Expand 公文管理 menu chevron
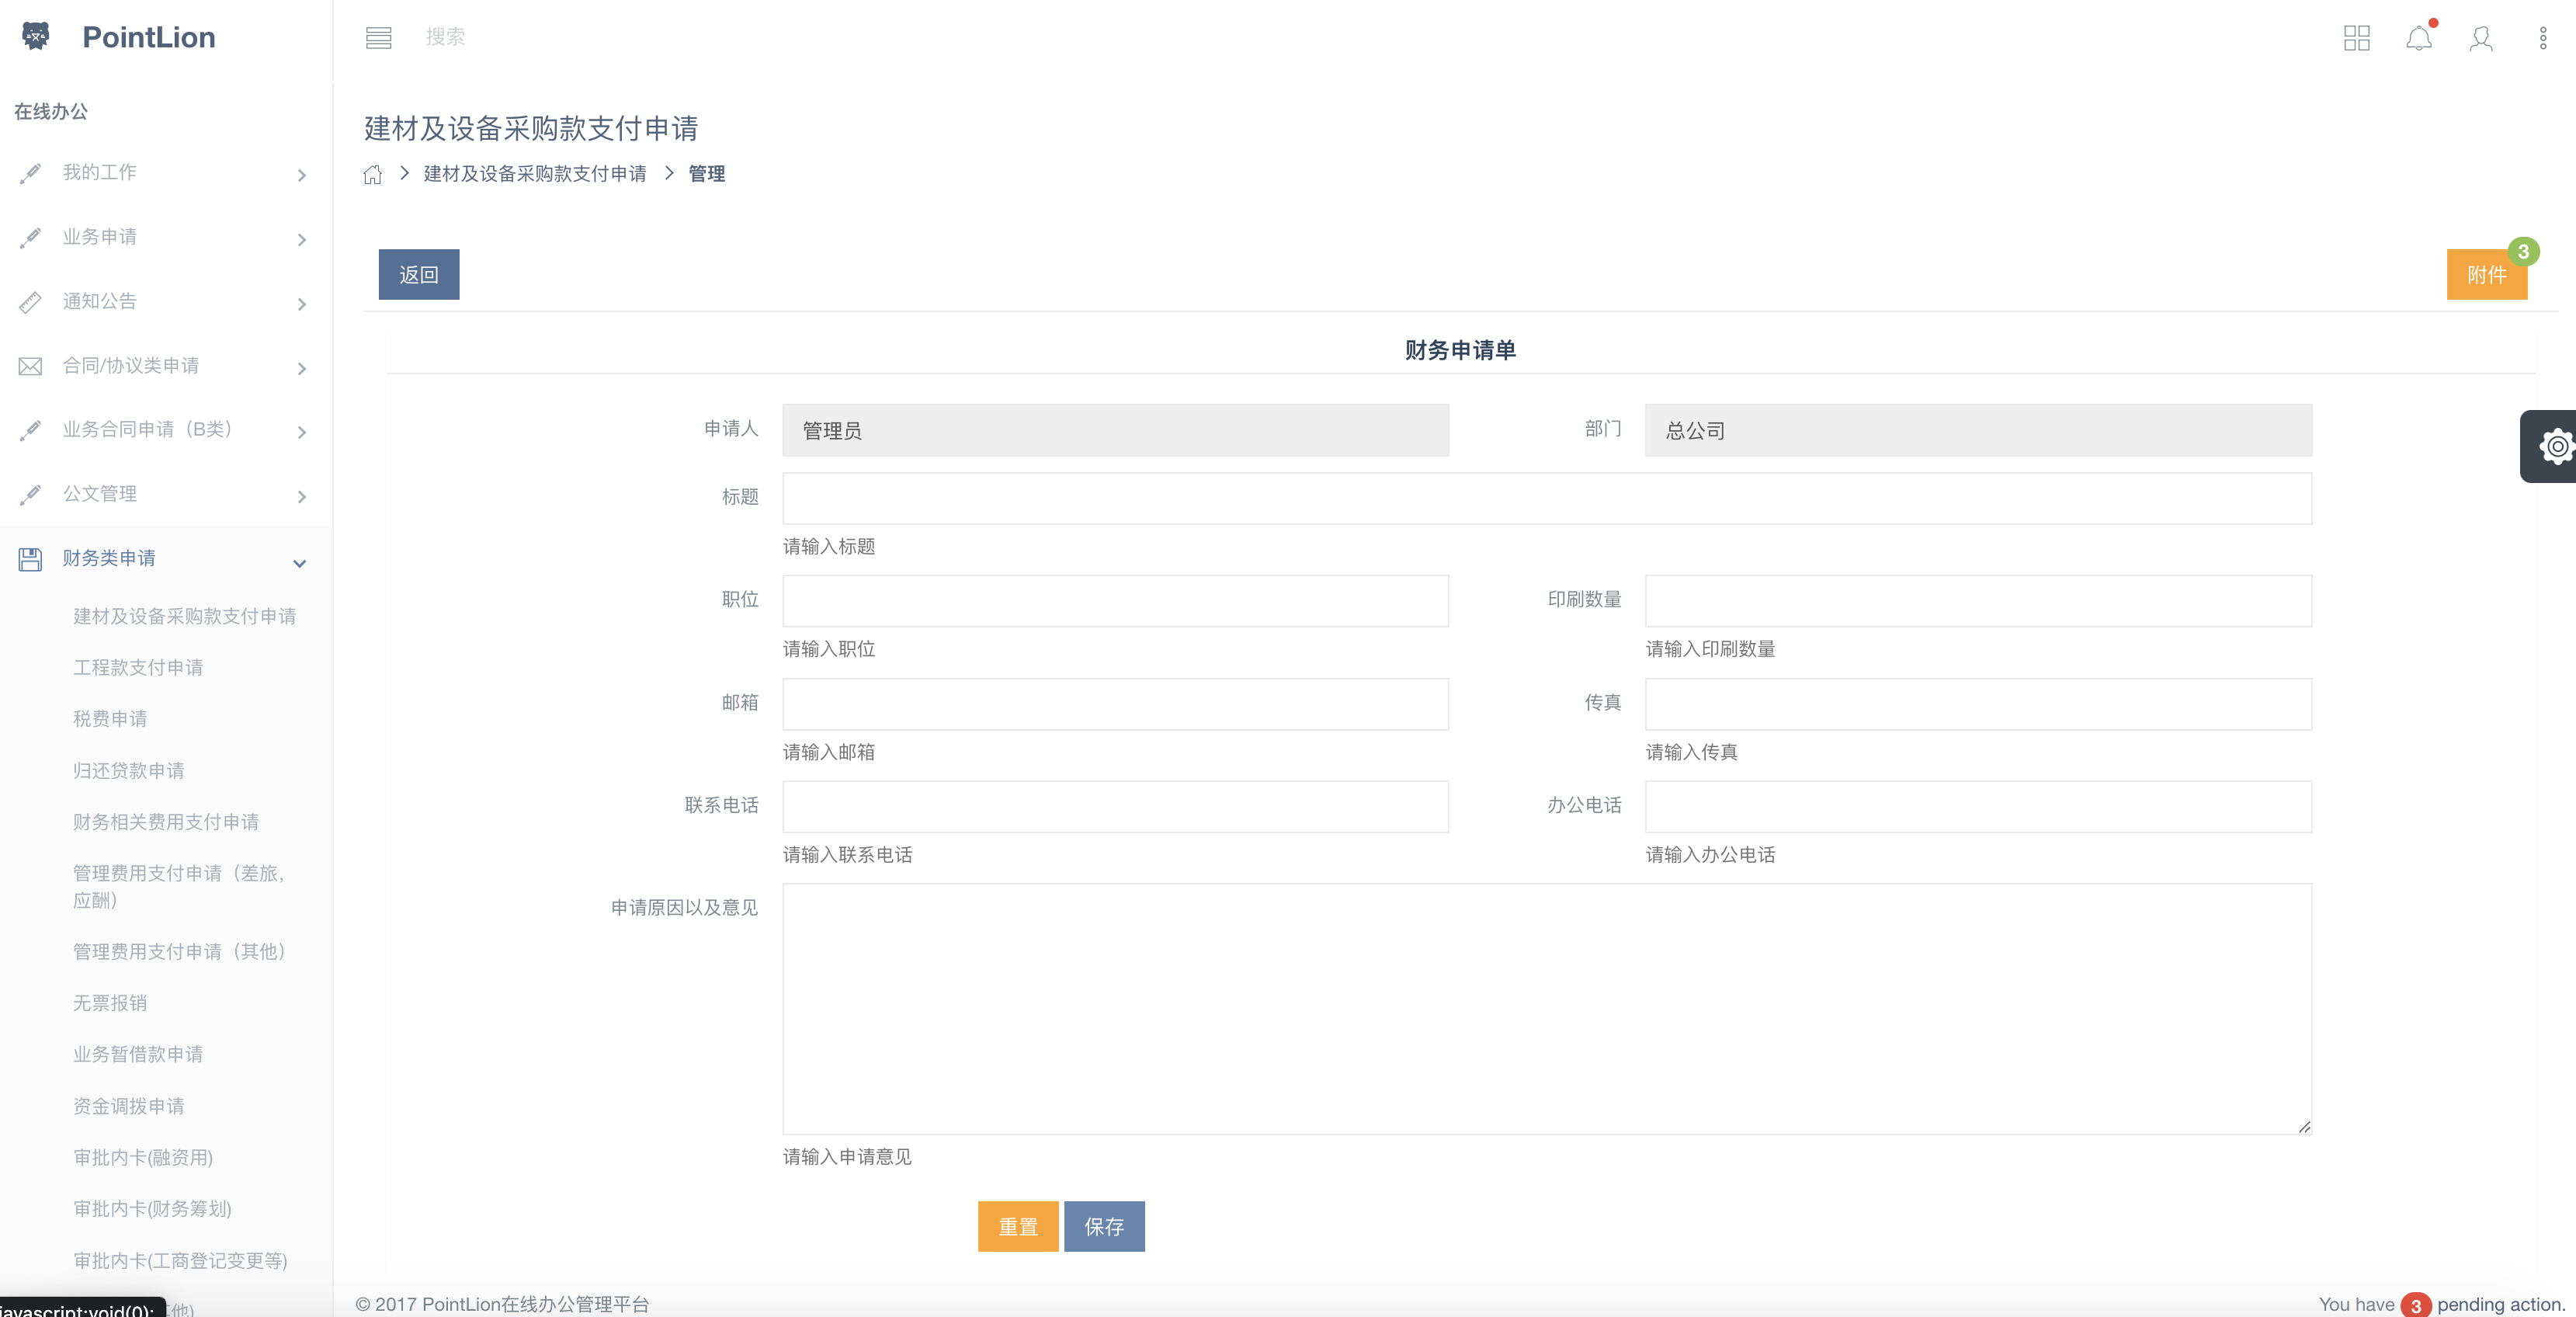2576x1317 pixels. [301, 496]
